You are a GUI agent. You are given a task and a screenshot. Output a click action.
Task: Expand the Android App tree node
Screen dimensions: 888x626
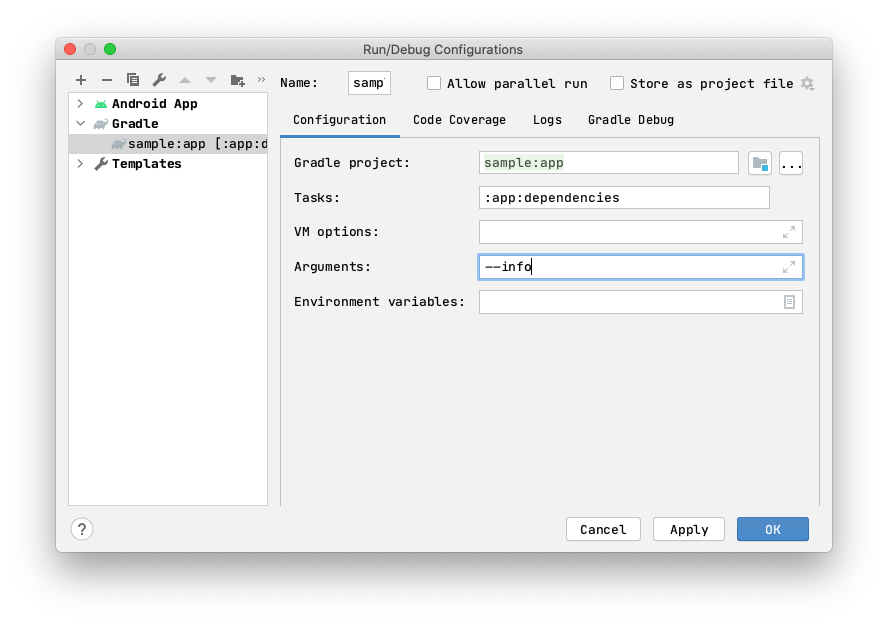pos(80,103)
